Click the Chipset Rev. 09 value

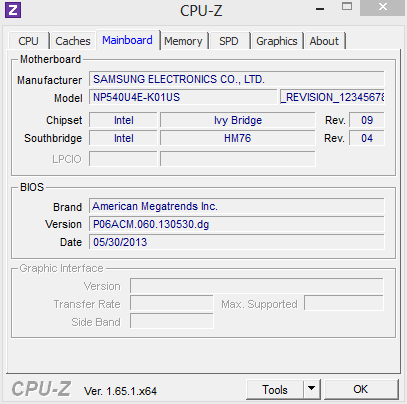pos(367,120)
